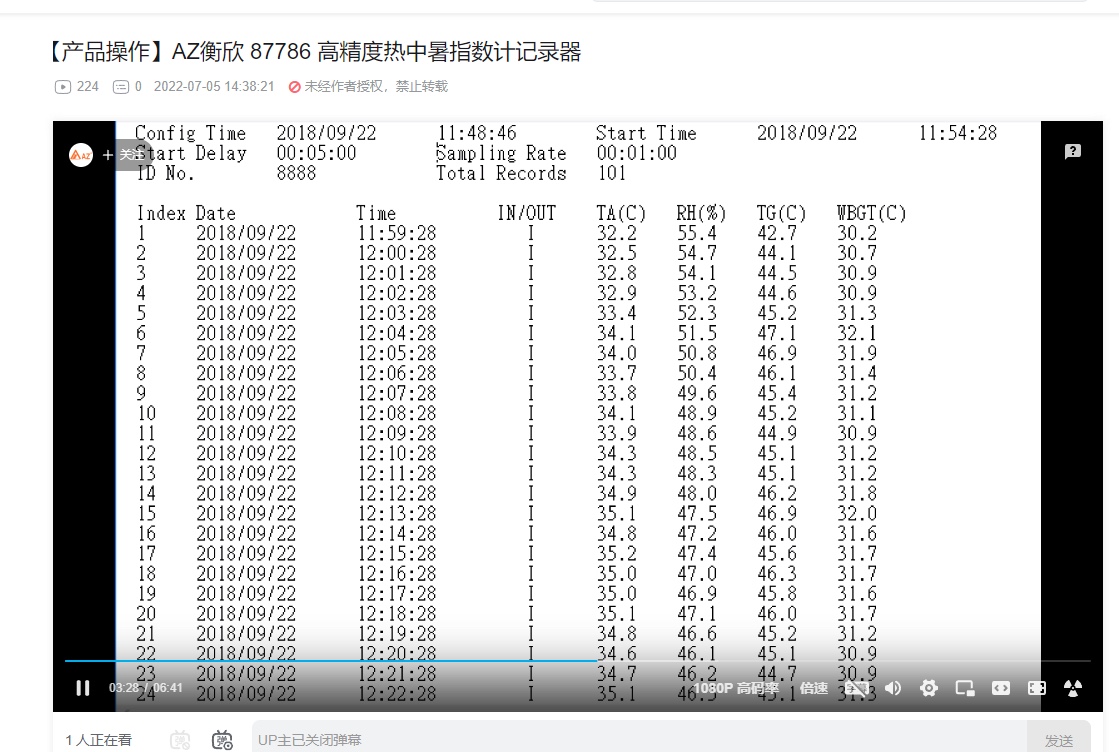Click TA value 35.2 in row 17
This screenshot has height=752, width=1119.
617,553
